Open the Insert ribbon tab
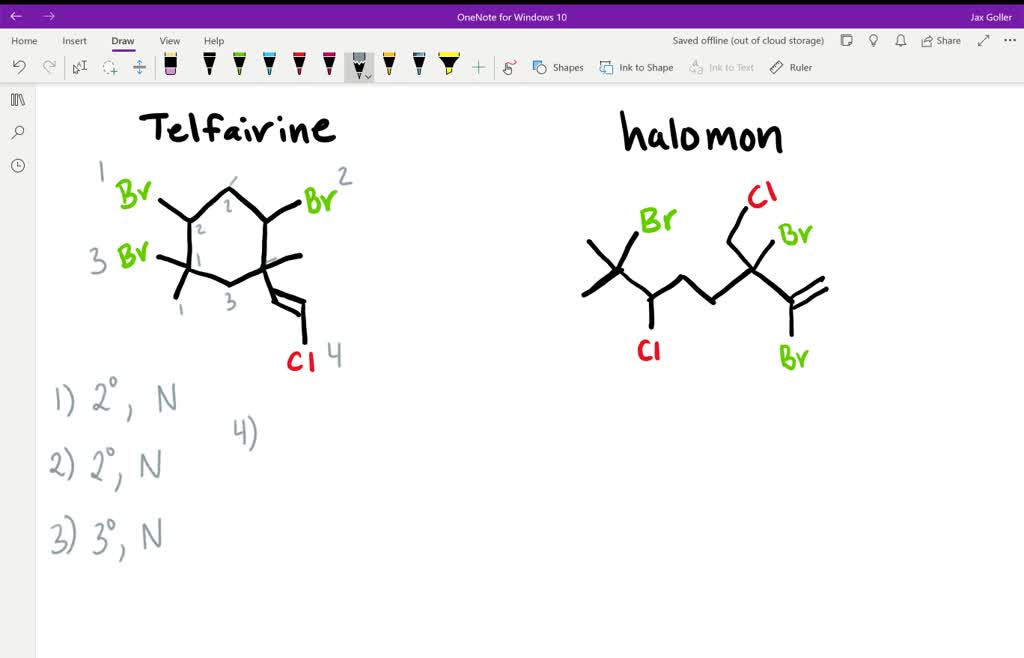 coord(75,41)
